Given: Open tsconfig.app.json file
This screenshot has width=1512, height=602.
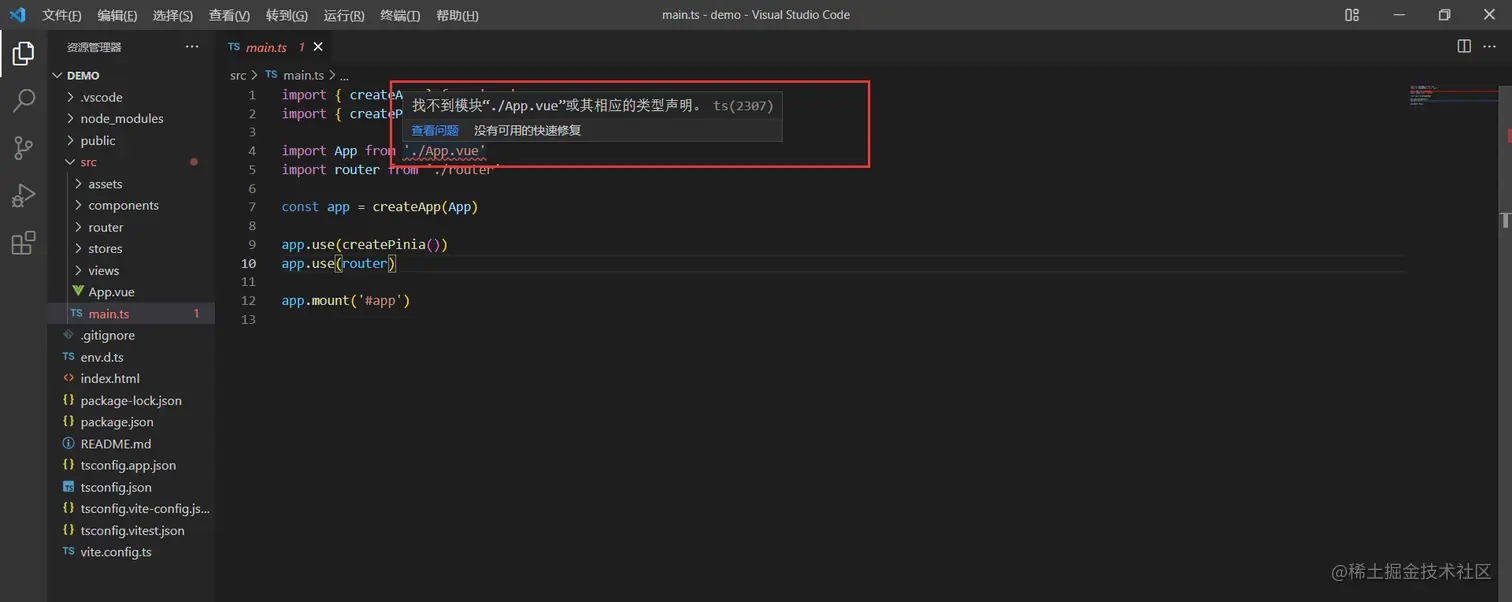Looking at the screenshot, I should (131, 465).
